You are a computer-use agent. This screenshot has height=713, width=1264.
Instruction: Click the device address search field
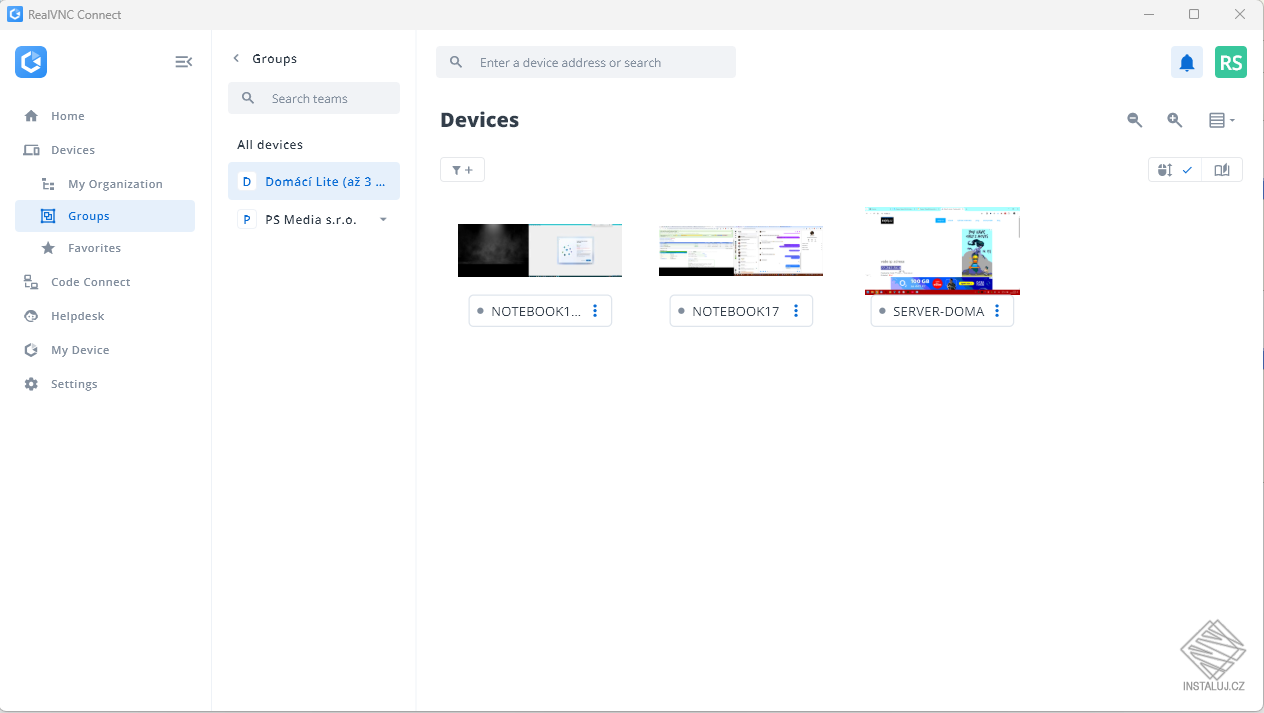[x=586, y=62]
